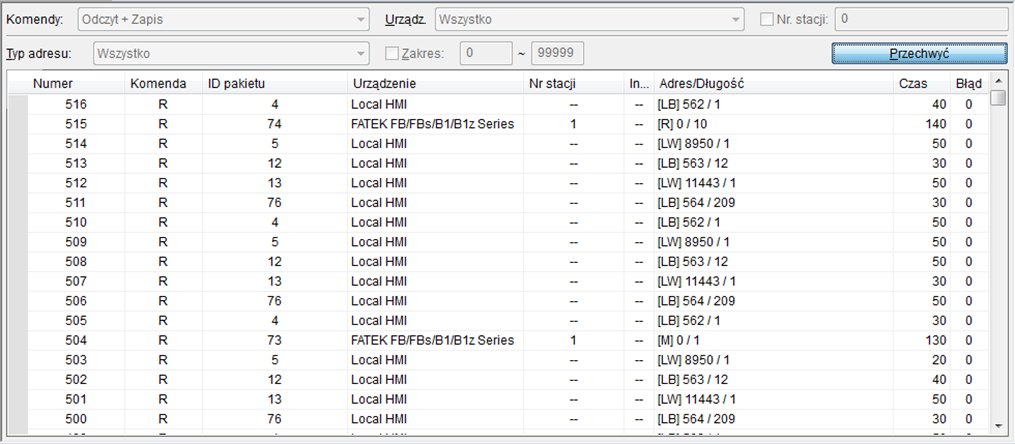Select row number 503

(508, 360)
